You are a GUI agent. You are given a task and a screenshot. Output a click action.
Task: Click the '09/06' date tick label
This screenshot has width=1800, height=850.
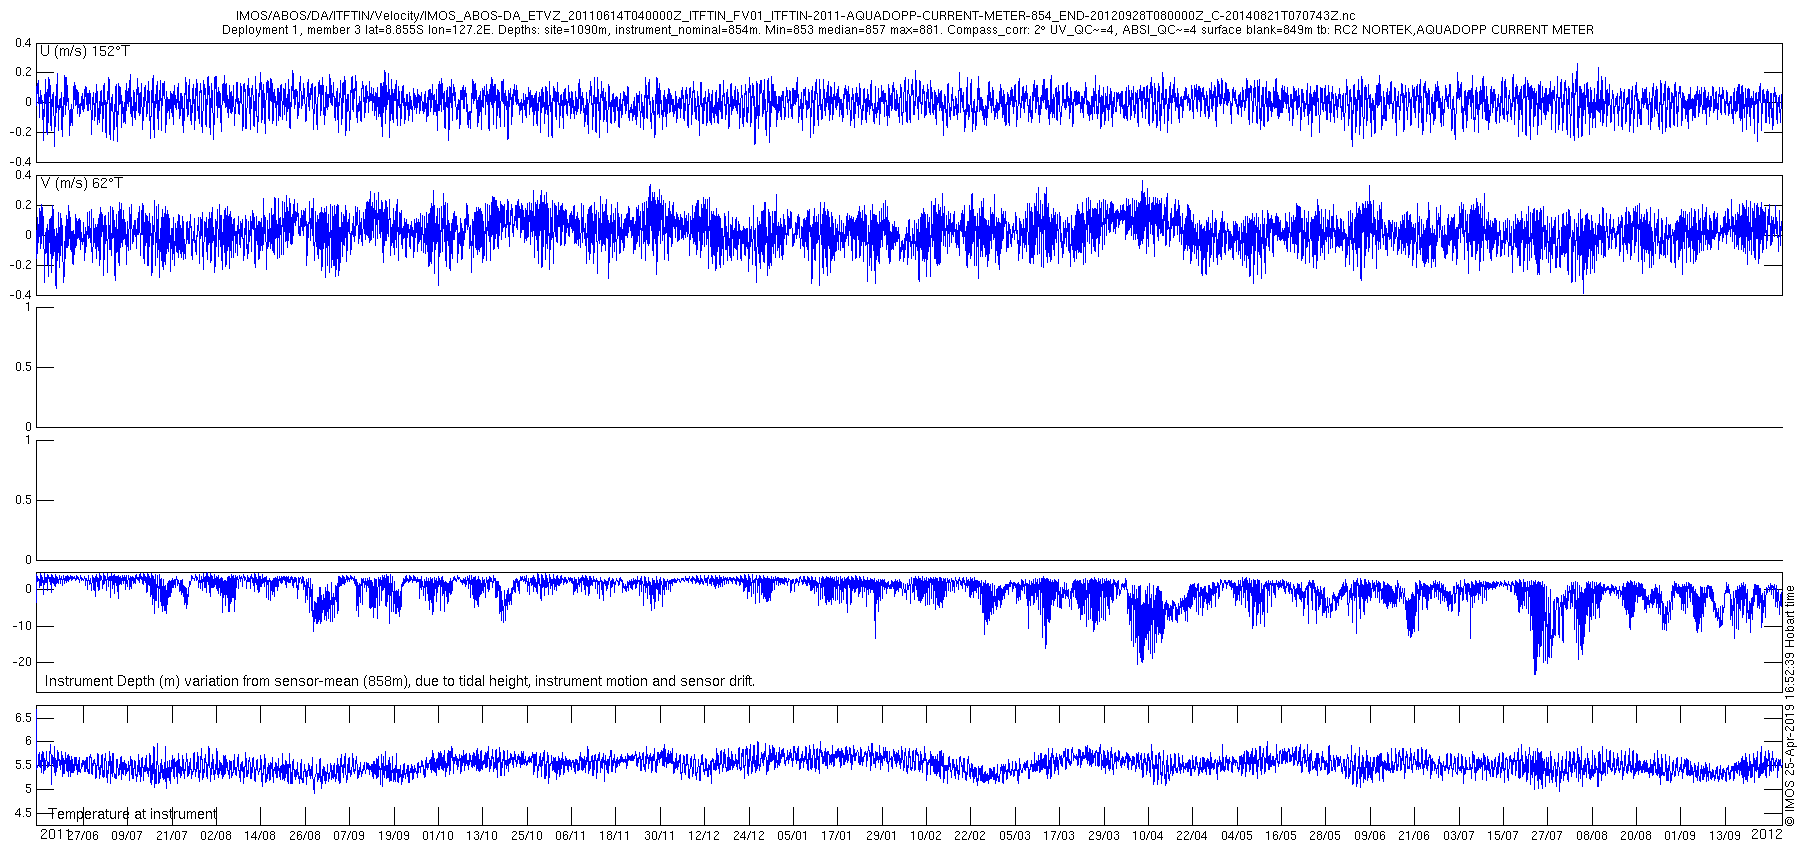point(1370,836)
